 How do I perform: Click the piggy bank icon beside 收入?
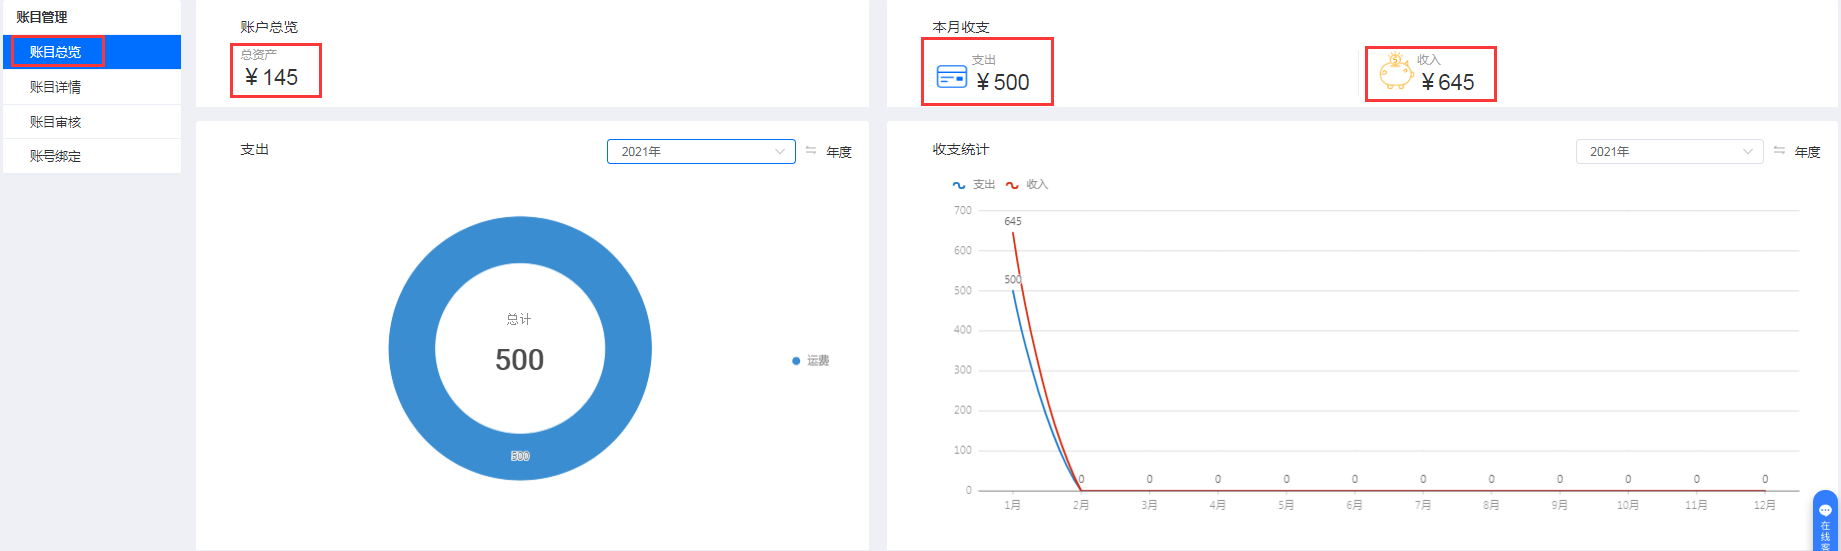[1395, 74]
